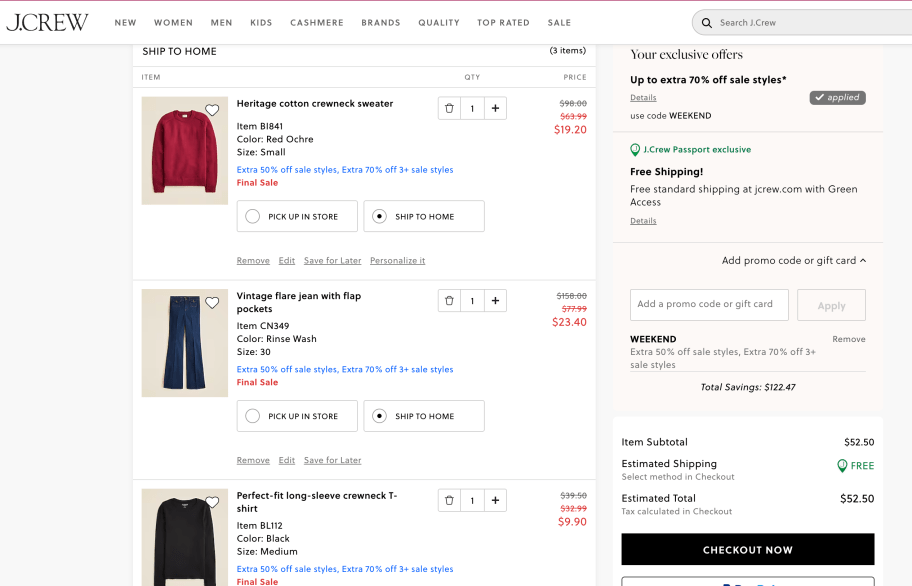Open the flare jean product thumbnail
Viewport: 912px width, 586px height.
tap(185, 343)
